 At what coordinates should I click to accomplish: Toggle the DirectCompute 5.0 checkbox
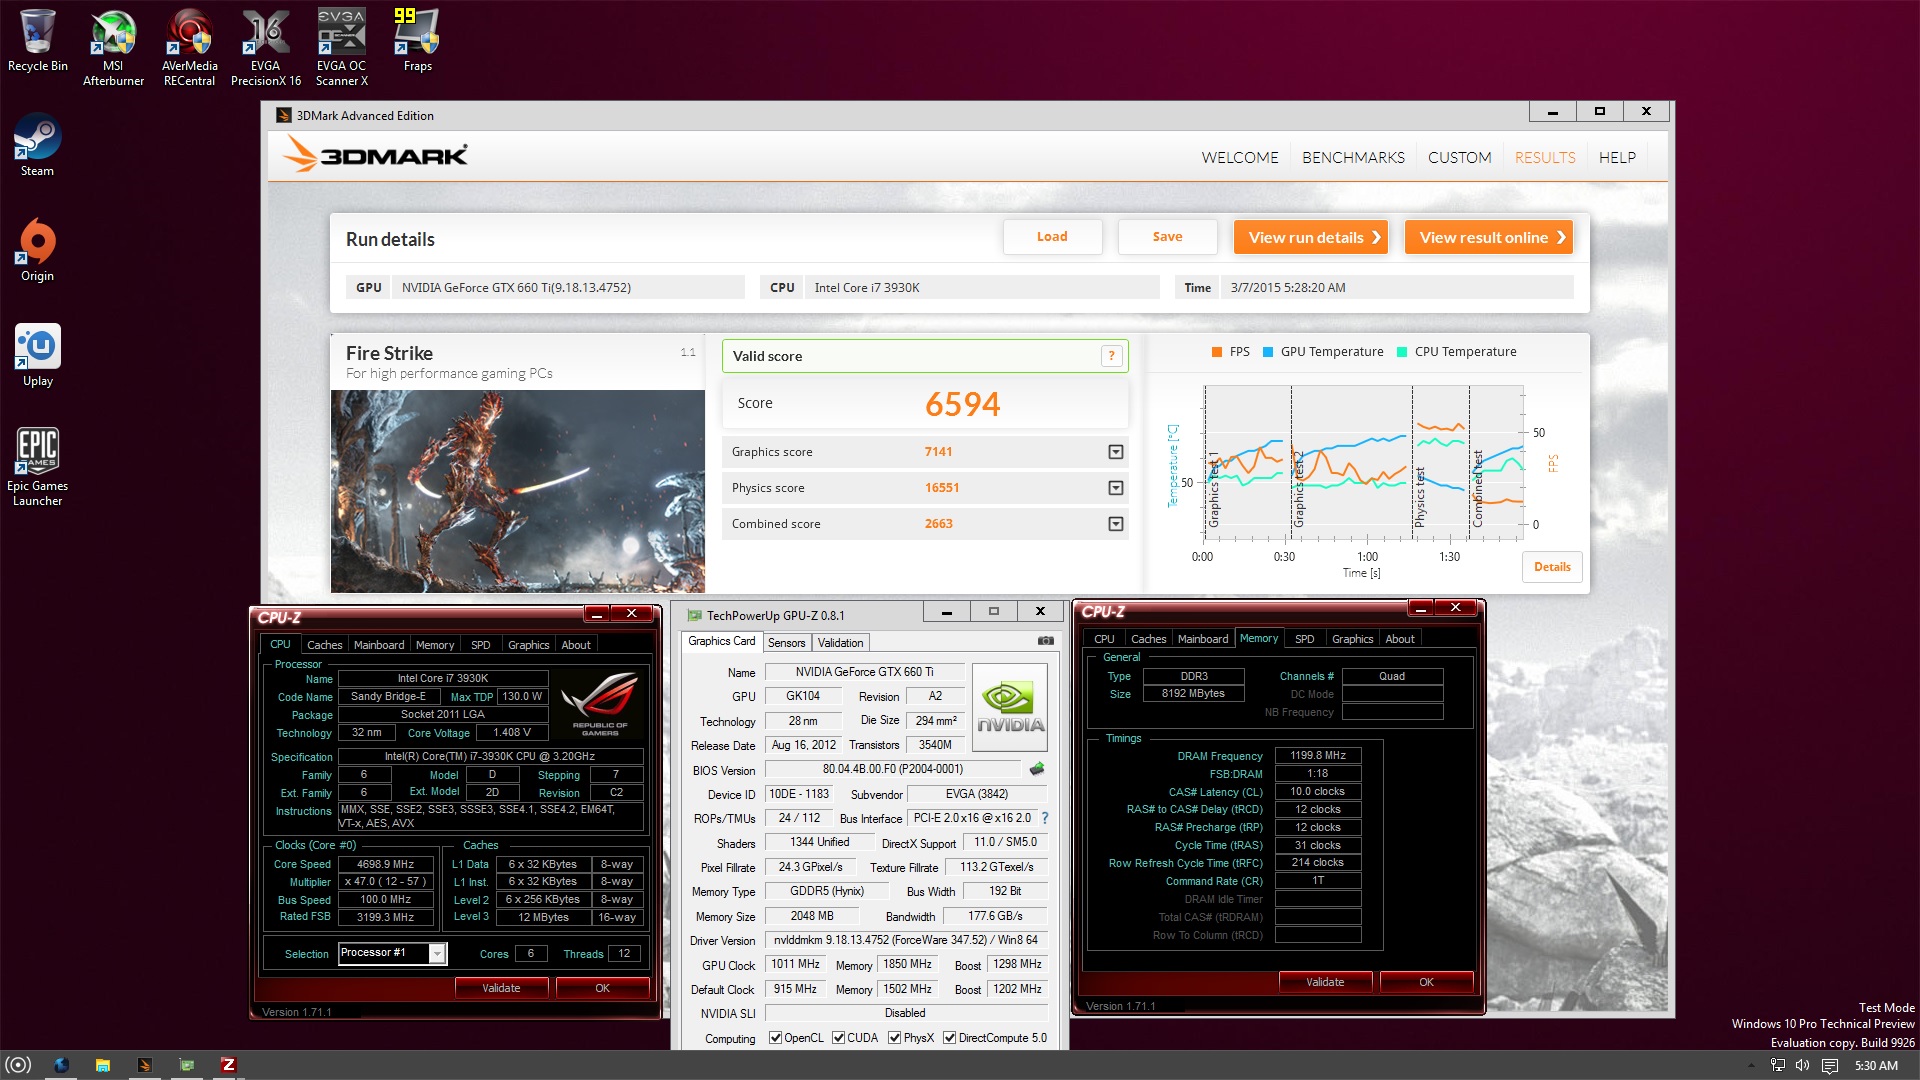pyautogui.click(x=949, y=1038)
